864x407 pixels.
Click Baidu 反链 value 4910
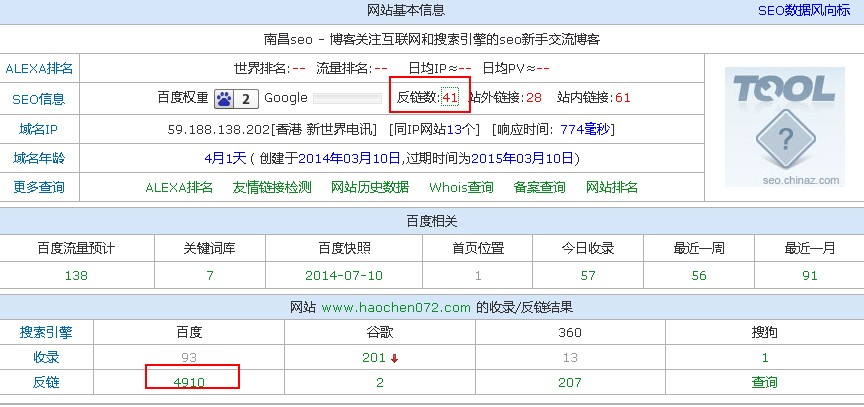(x=189, y=382)
